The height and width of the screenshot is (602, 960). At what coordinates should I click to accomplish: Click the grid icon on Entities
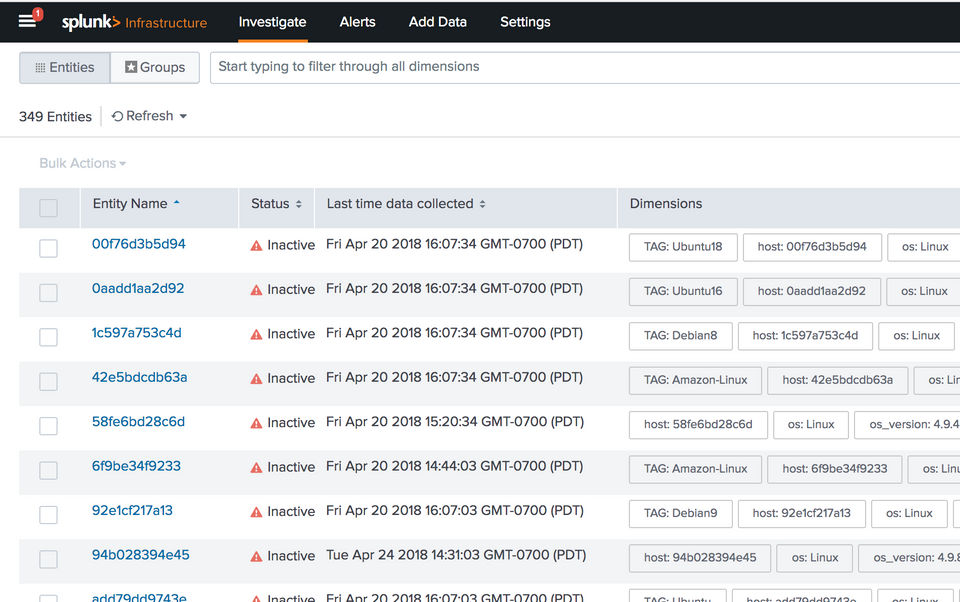[40, 67]
